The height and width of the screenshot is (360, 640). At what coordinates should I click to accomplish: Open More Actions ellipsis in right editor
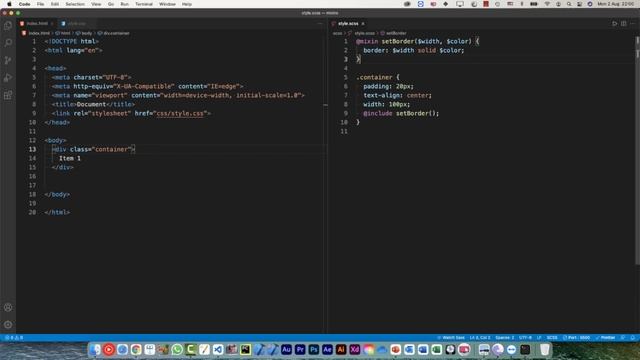[633, 24]
